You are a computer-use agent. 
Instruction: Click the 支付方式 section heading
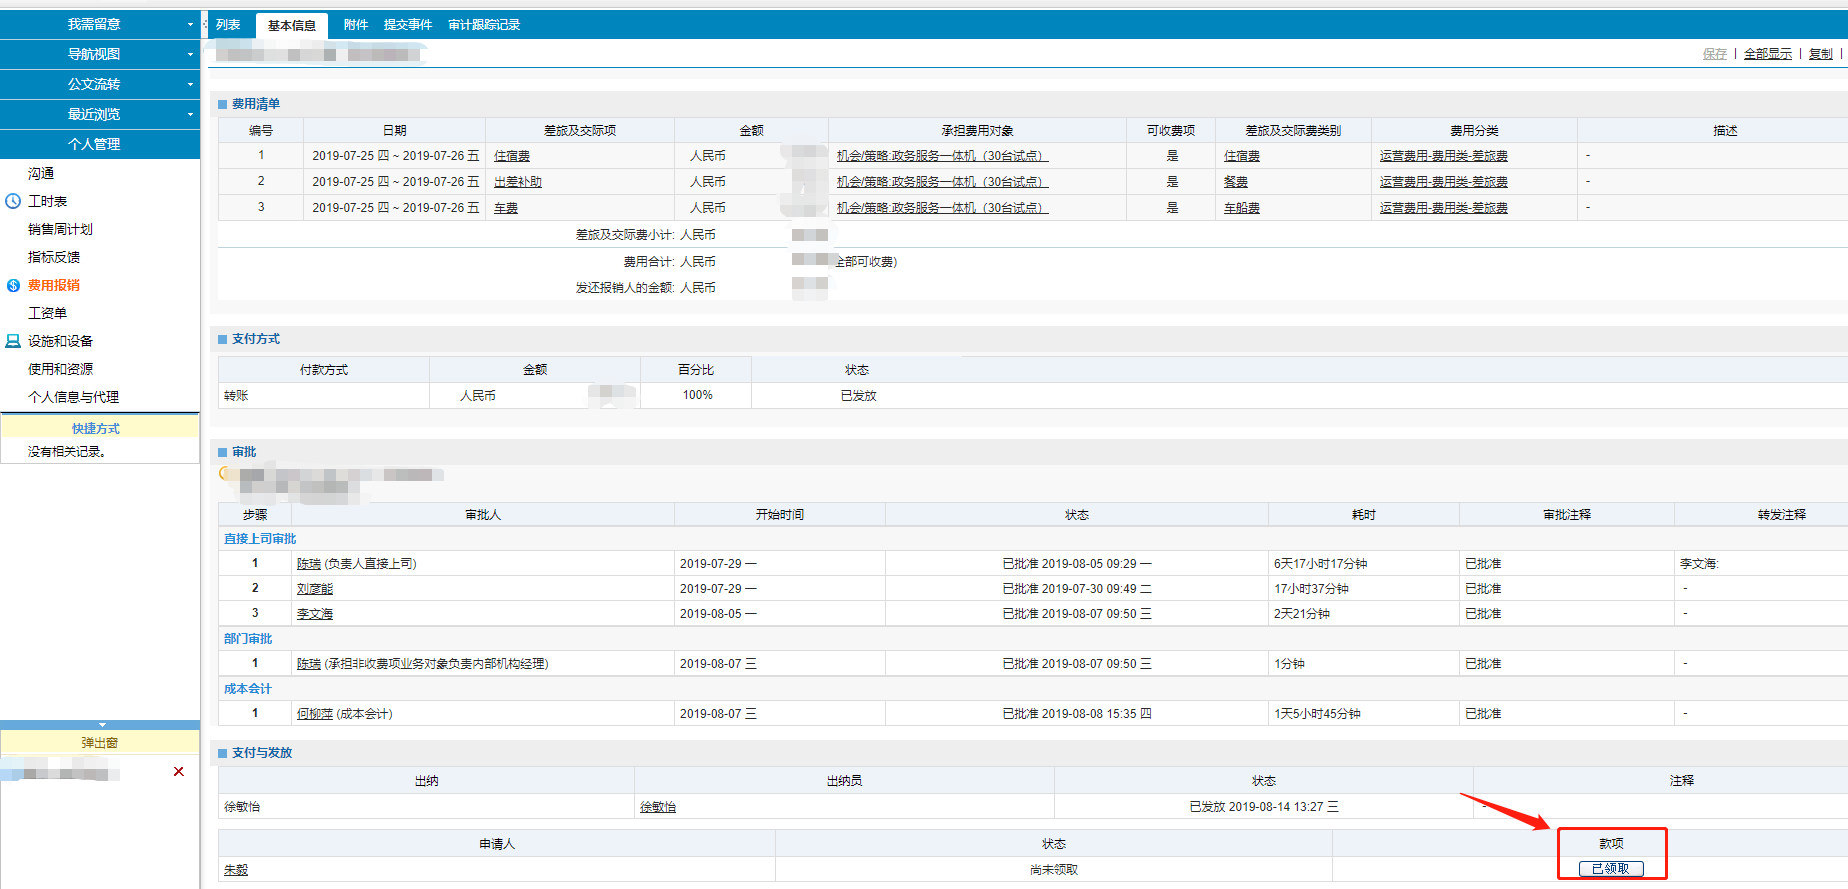[x=256, y=339]
